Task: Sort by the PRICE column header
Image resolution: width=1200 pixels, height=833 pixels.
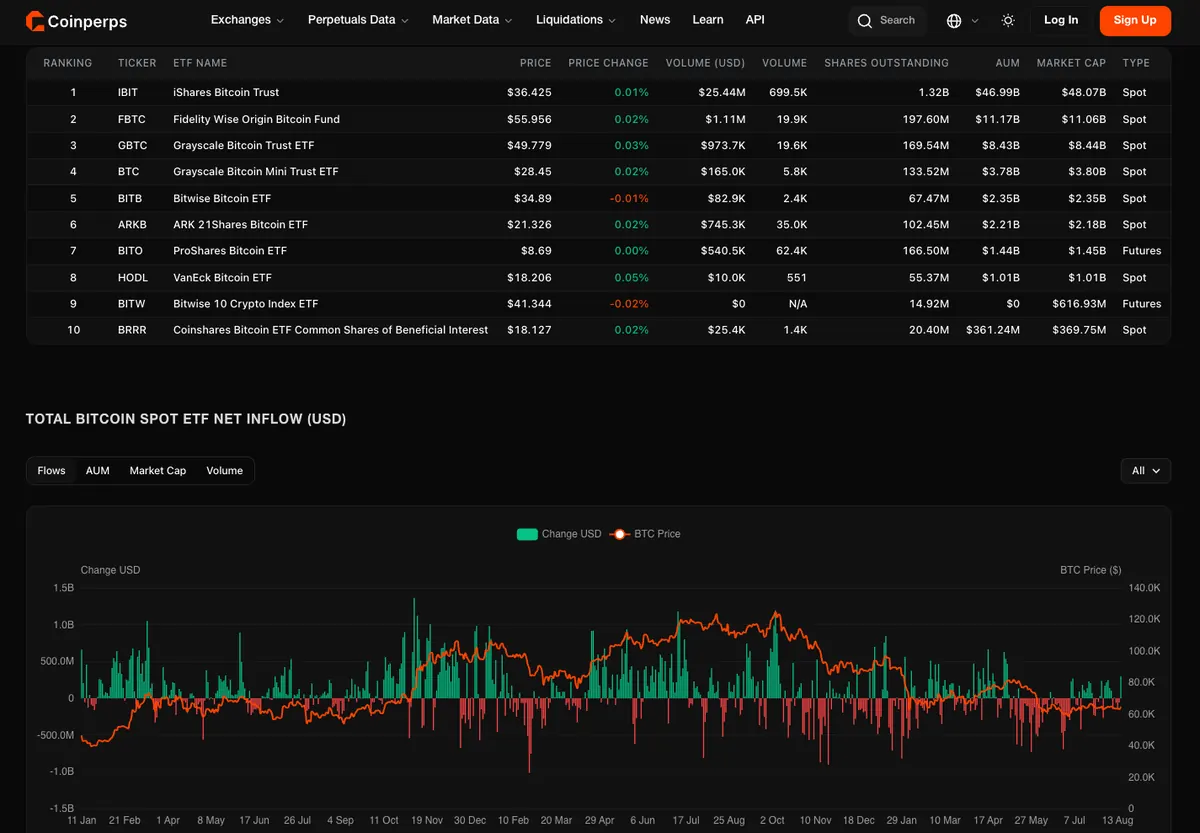Action: 536,63
